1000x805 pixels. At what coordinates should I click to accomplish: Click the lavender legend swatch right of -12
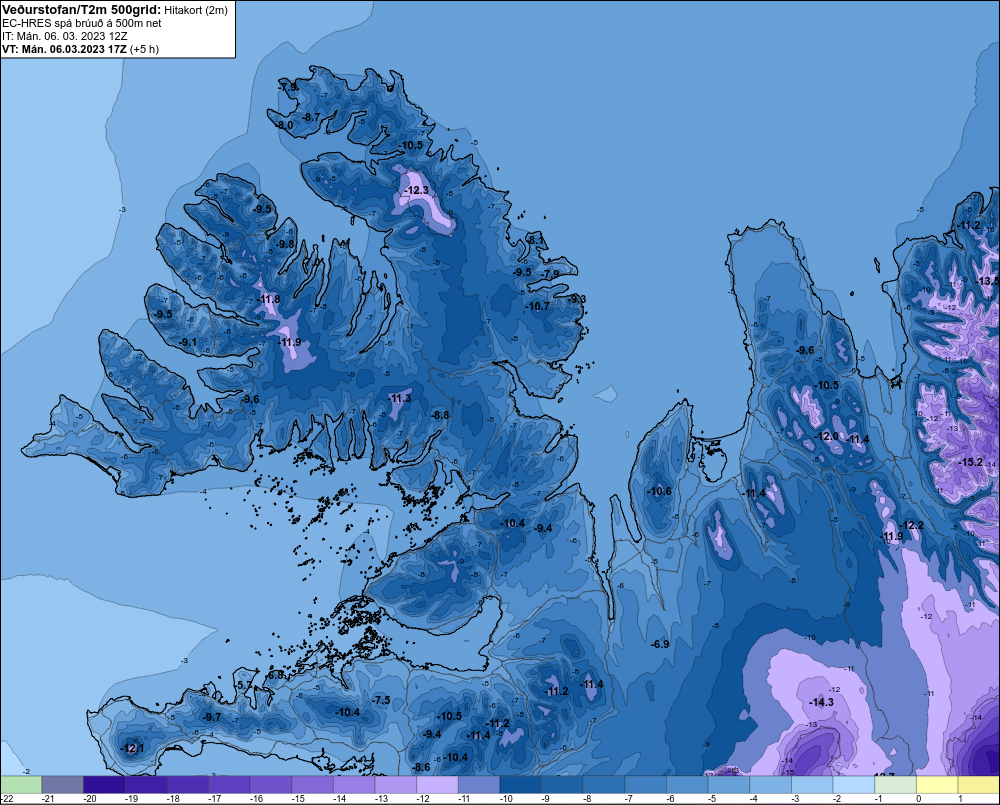click(x=438, y=785)
